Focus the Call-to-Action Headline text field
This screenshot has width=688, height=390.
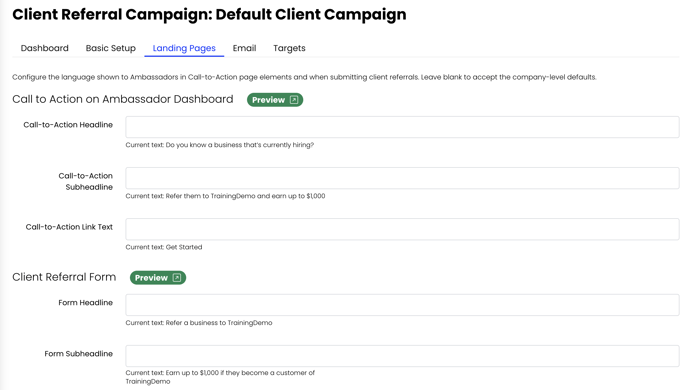pyautogui.click(x=402, y=127)
